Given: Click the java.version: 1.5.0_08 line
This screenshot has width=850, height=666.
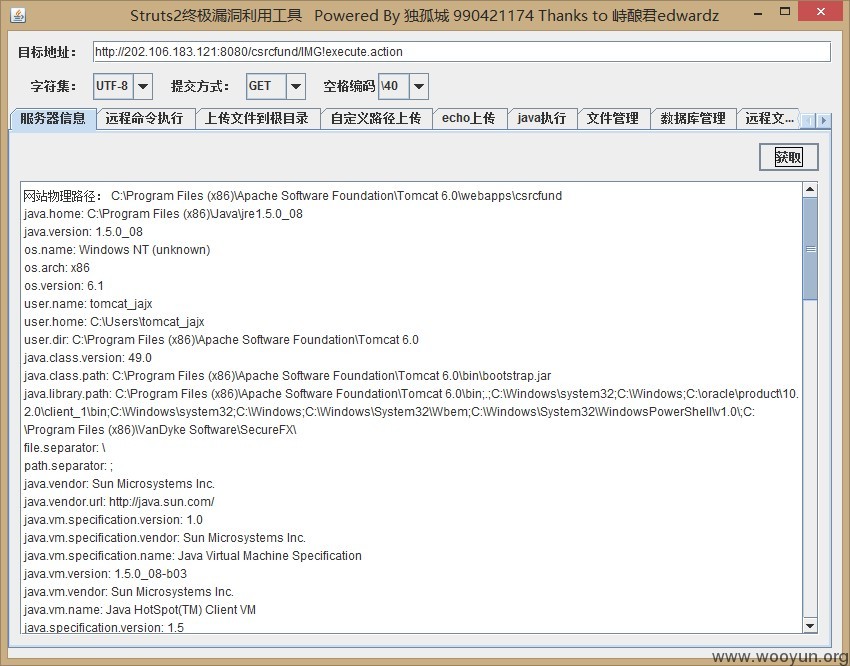Looking at the screenshot, I should click(83, 232).
